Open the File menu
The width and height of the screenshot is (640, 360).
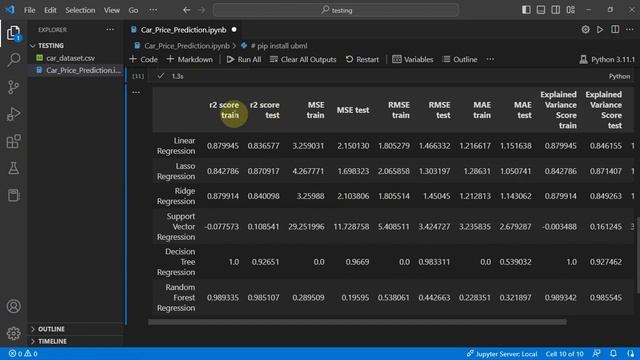click(29, 10)
